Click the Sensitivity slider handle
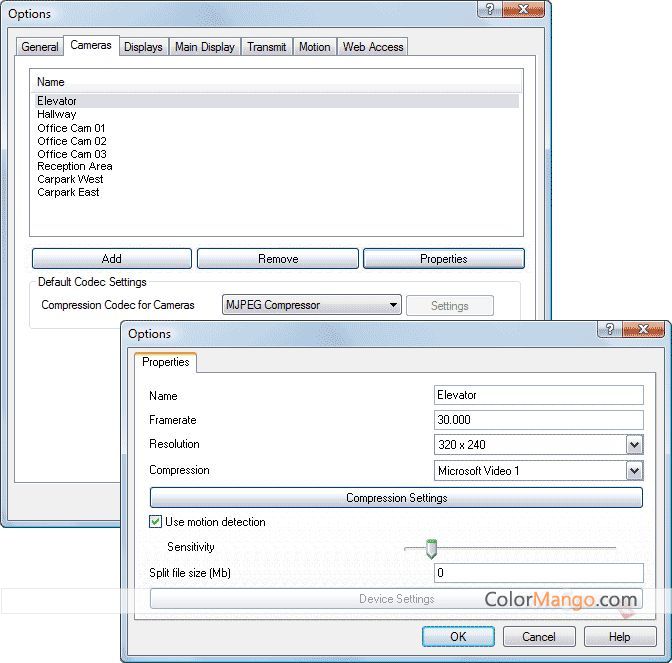 431,548
